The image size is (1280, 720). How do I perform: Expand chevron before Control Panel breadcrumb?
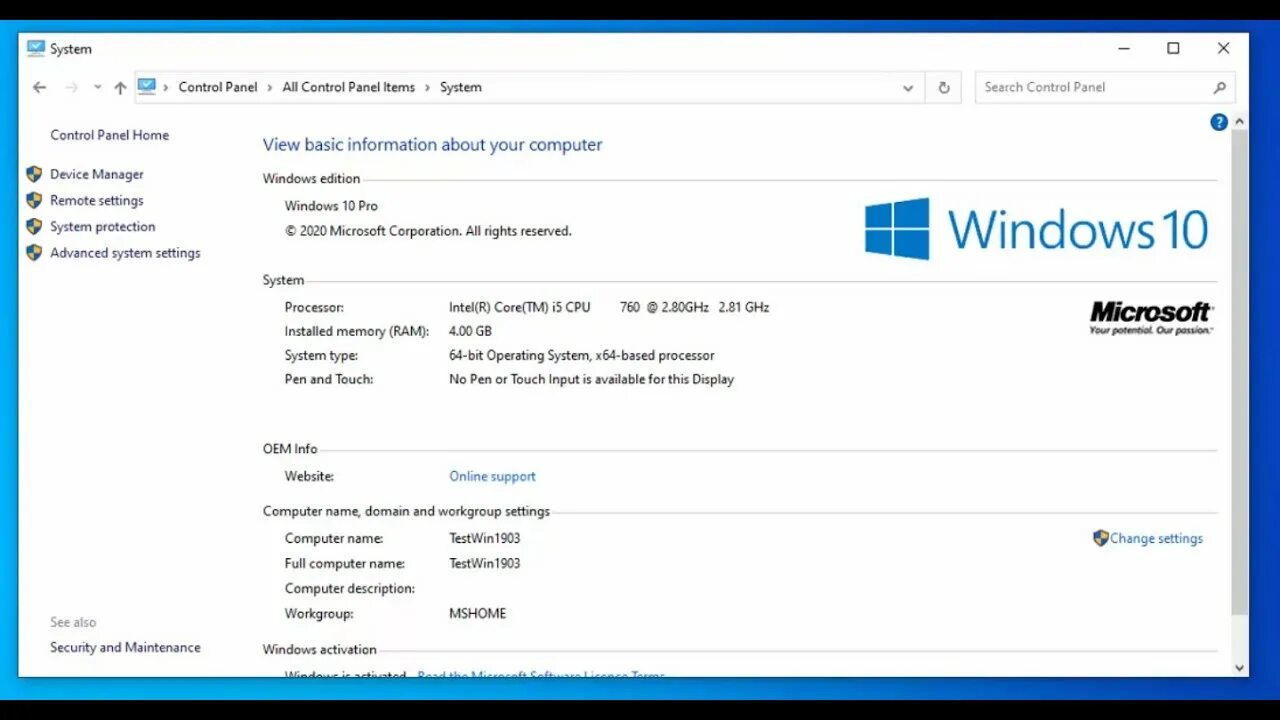tap(167, 87)
